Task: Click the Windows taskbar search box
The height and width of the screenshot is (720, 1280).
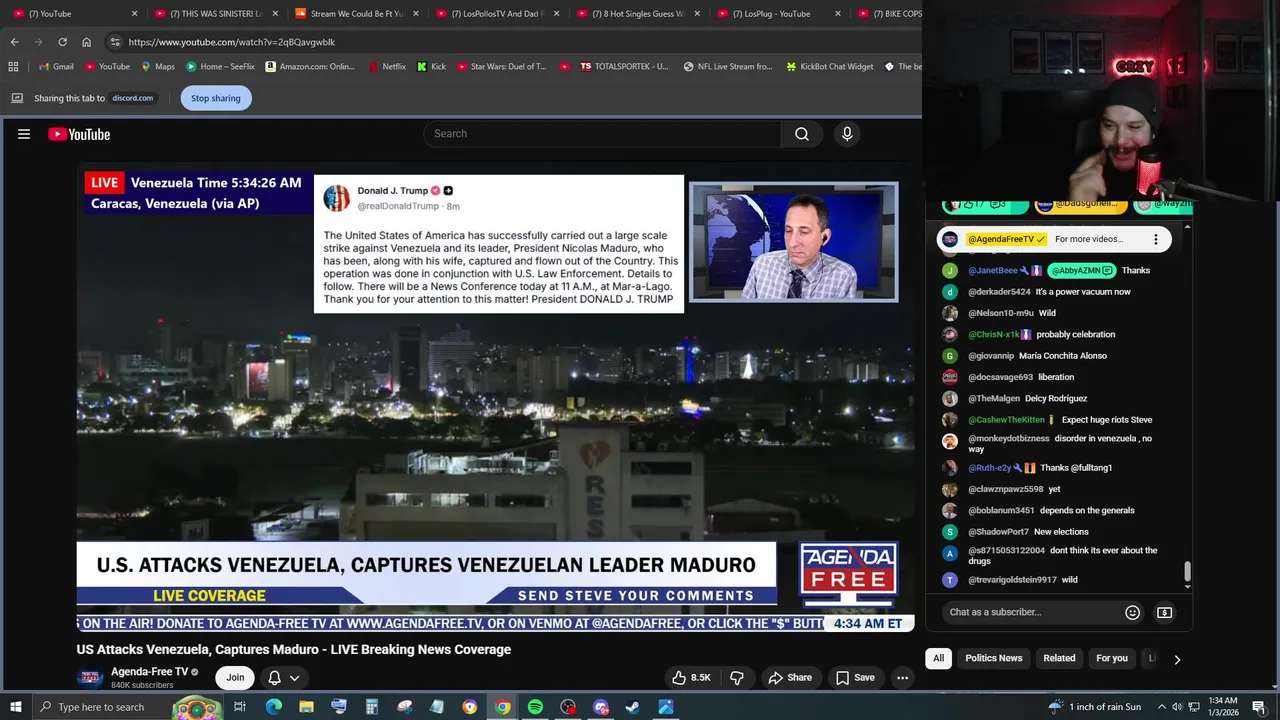Action: 130,707
